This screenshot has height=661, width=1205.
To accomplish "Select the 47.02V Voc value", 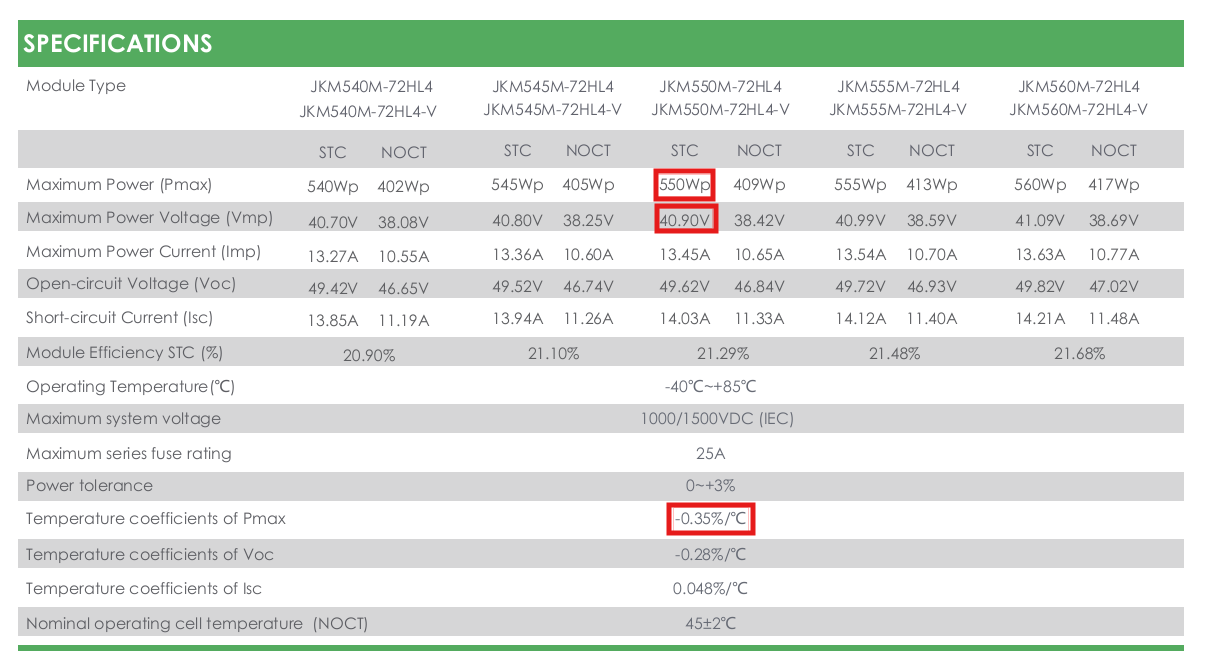I will (x=1113, y=287).
